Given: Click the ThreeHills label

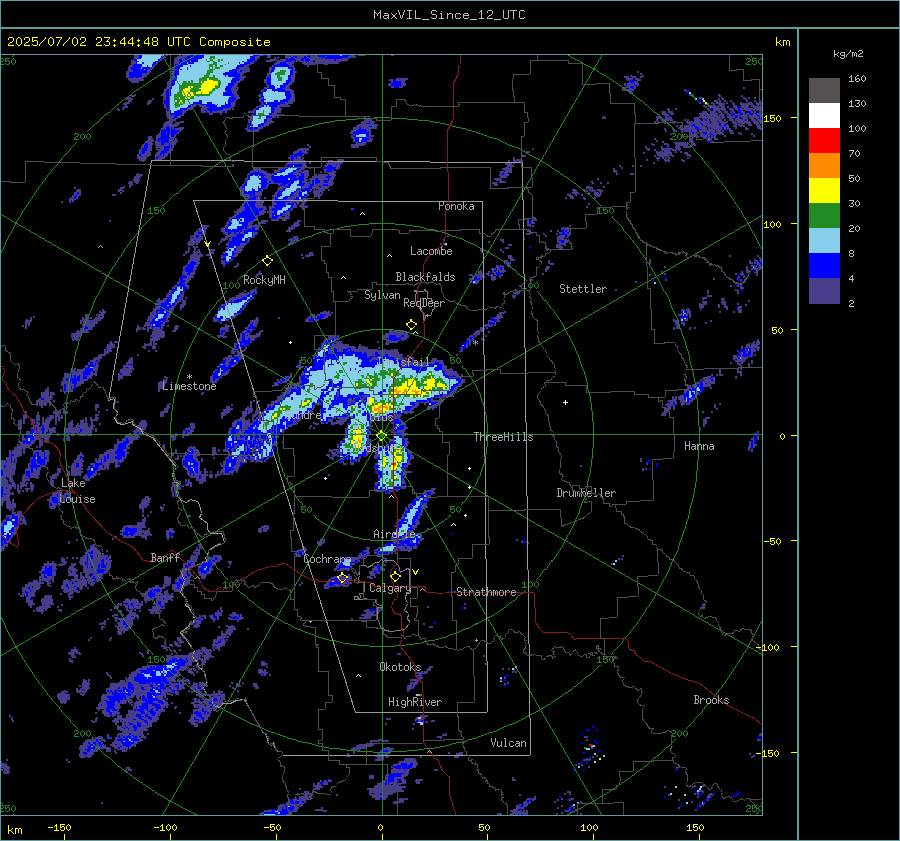Looking at the screenshot, I should 503,437.
